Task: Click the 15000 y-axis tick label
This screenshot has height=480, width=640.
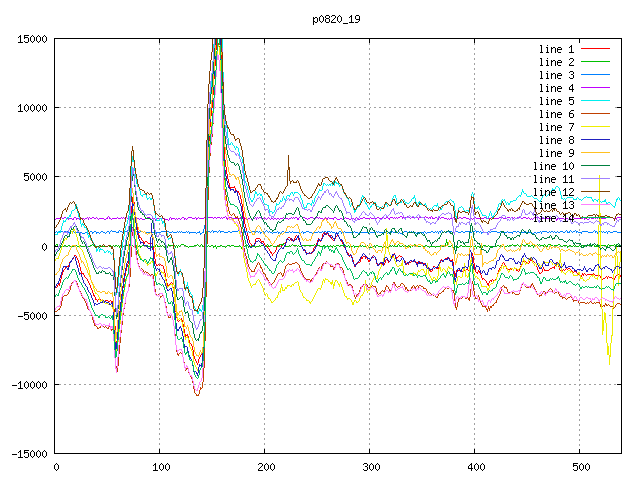Action: [x=32, y=39]
